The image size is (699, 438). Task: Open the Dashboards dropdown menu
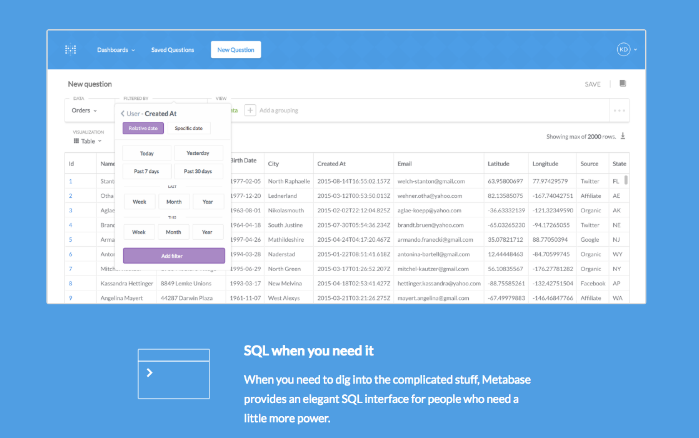coord(116,50)
